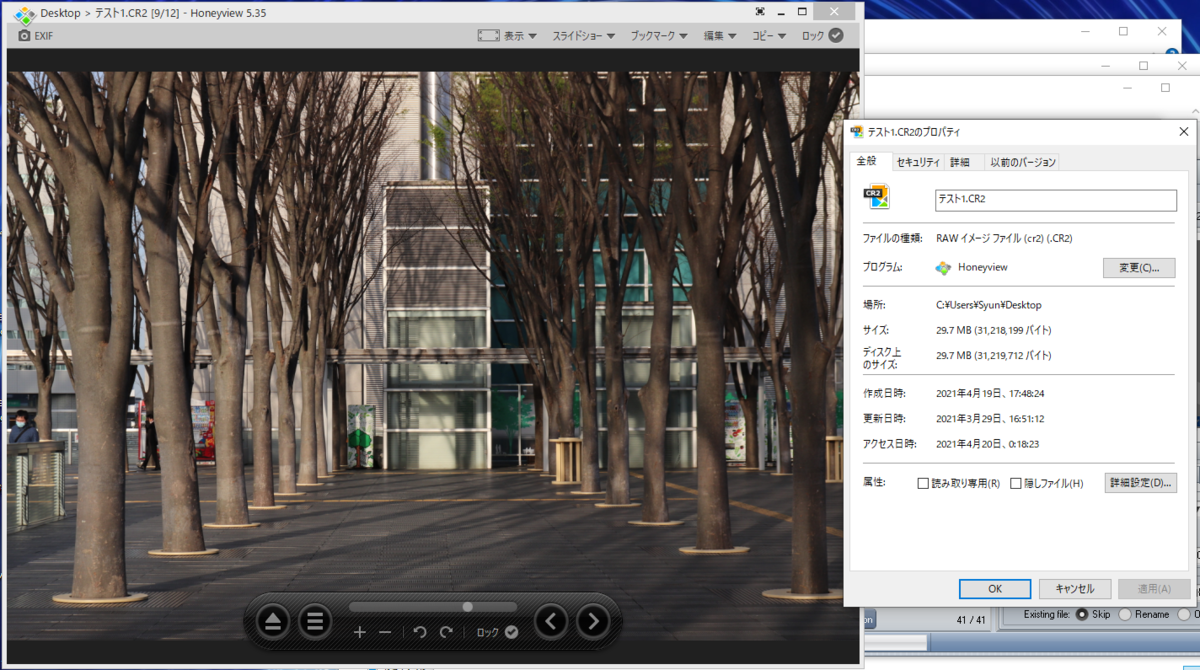Open file with eject button in control bar
Image resolution: width=1200 pixels, height=670 pixels.
273,621
